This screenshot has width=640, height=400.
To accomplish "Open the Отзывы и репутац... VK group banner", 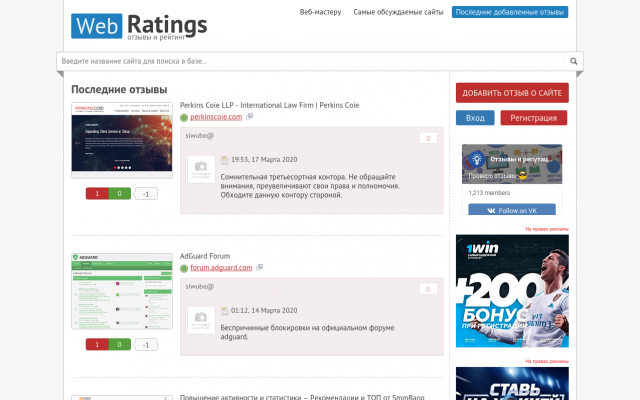I will (512, 164).
